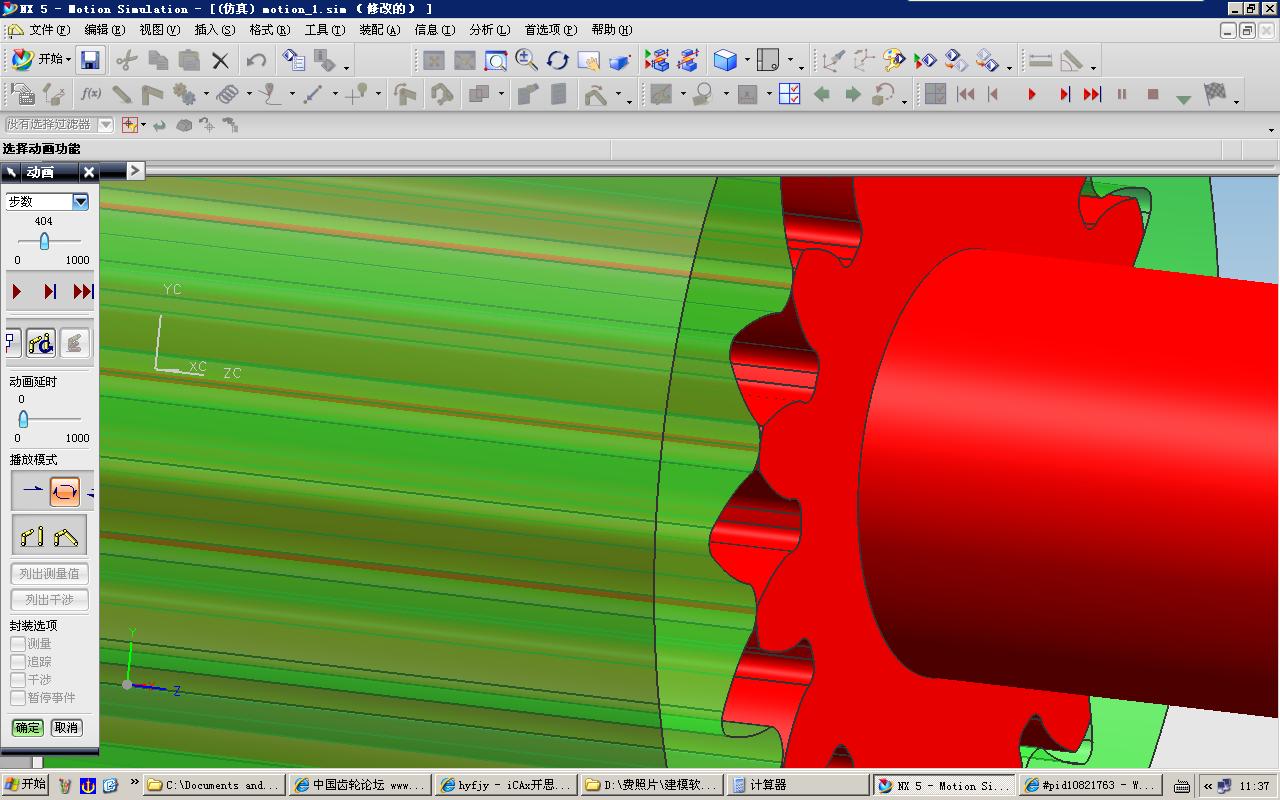Click the 列出干涉 button
This screenshot has width=1280, height=800.
tap(49, 599)
